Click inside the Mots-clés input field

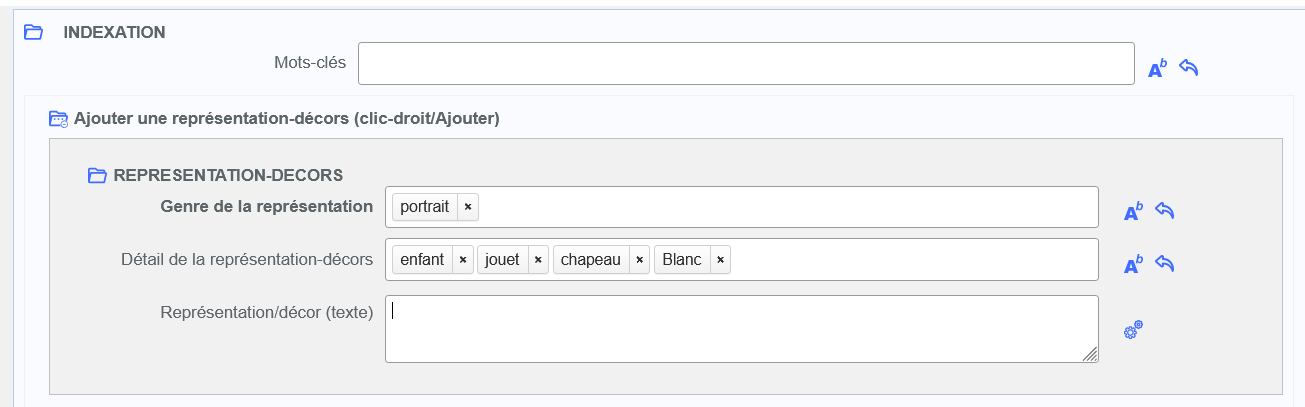tap(745, 64)
